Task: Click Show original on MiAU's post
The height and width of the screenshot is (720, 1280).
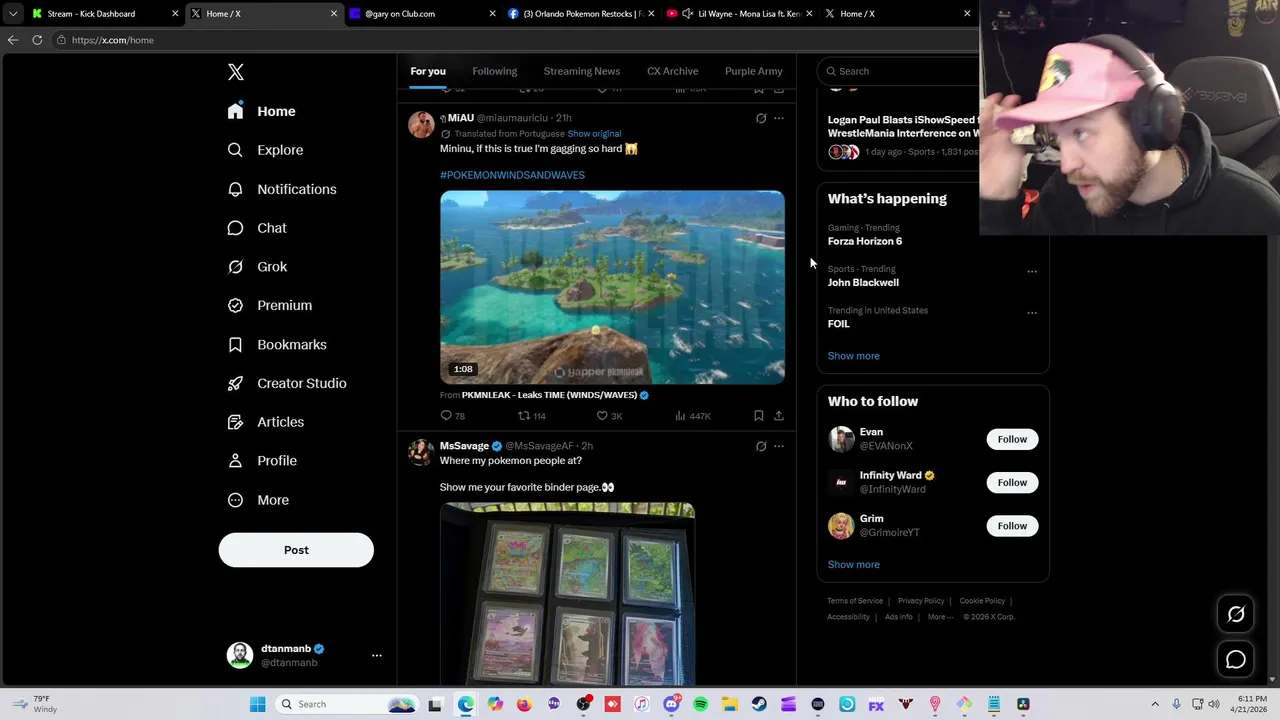Action: [x=594, y=133]
